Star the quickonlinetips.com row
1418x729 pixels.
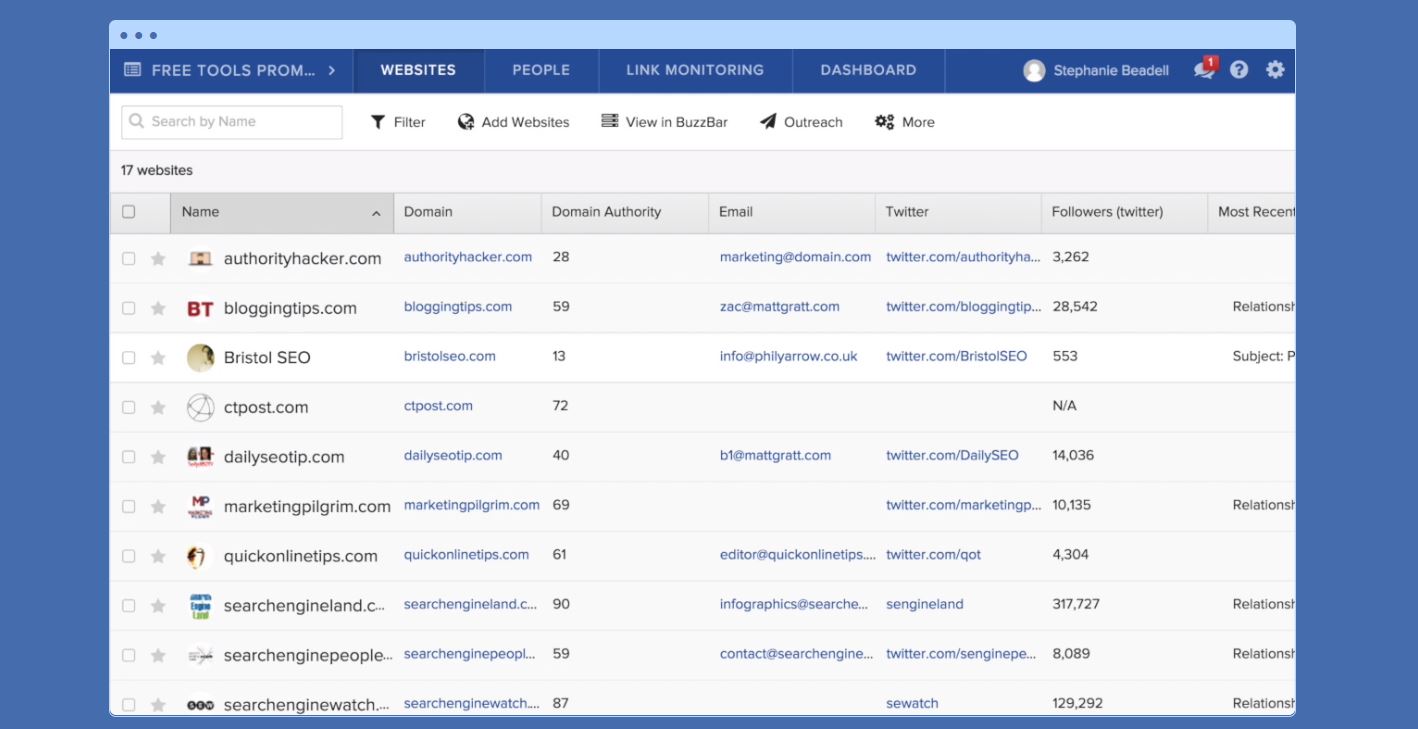(158, 556)
